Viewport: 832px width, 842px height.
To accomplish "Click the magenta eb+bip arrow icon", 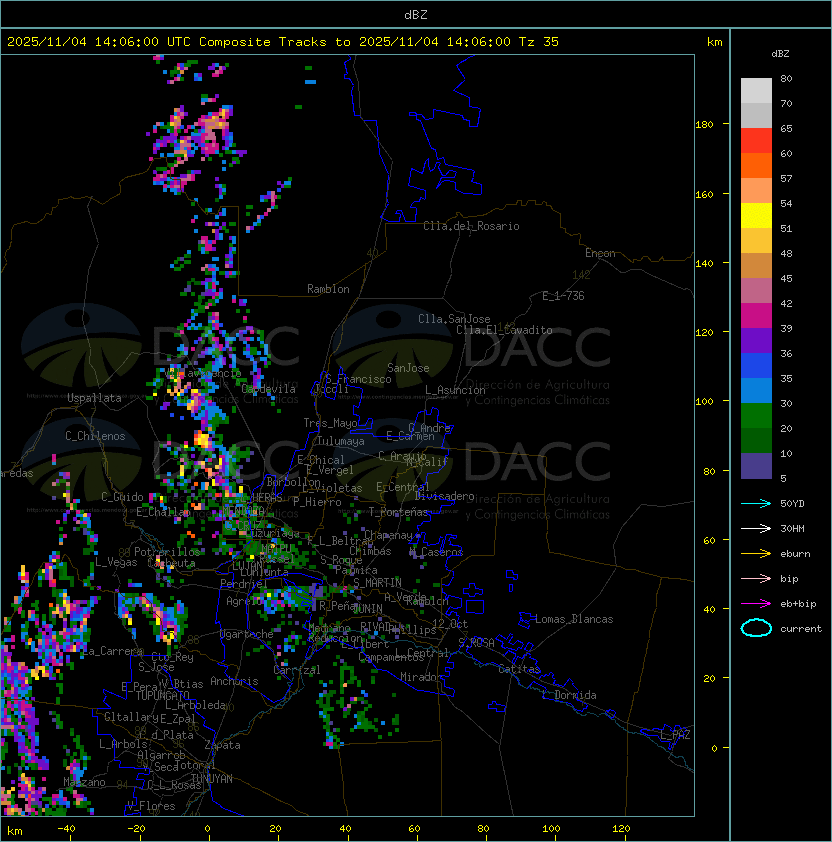I will click(756, 604).
